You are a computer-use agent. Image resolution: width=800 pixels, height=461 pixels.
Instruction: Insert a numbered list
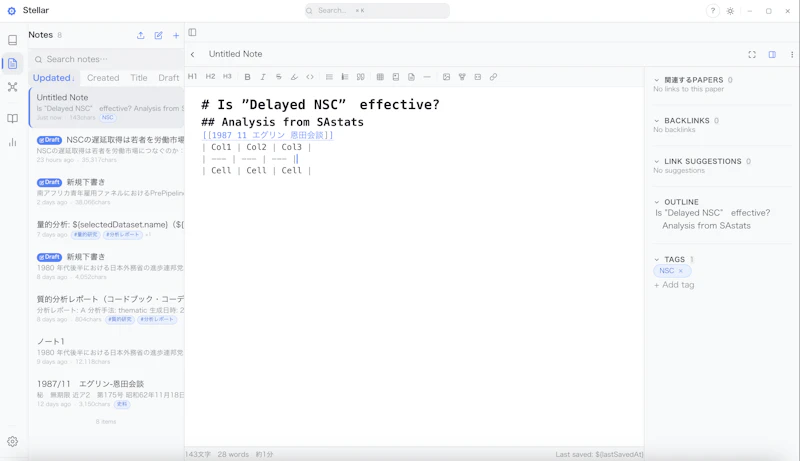[345, 77]
